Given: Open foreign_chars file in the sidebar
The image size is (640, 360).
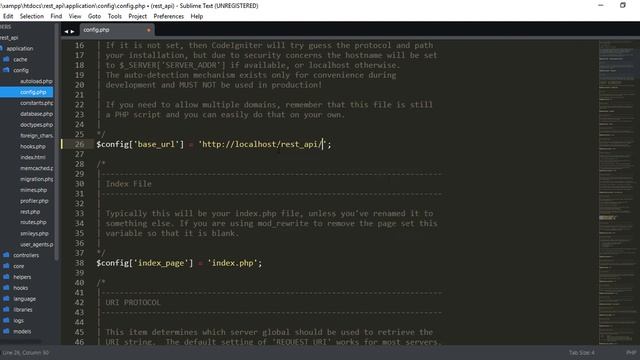Looking at the screenshot, I should click(36, 136).
